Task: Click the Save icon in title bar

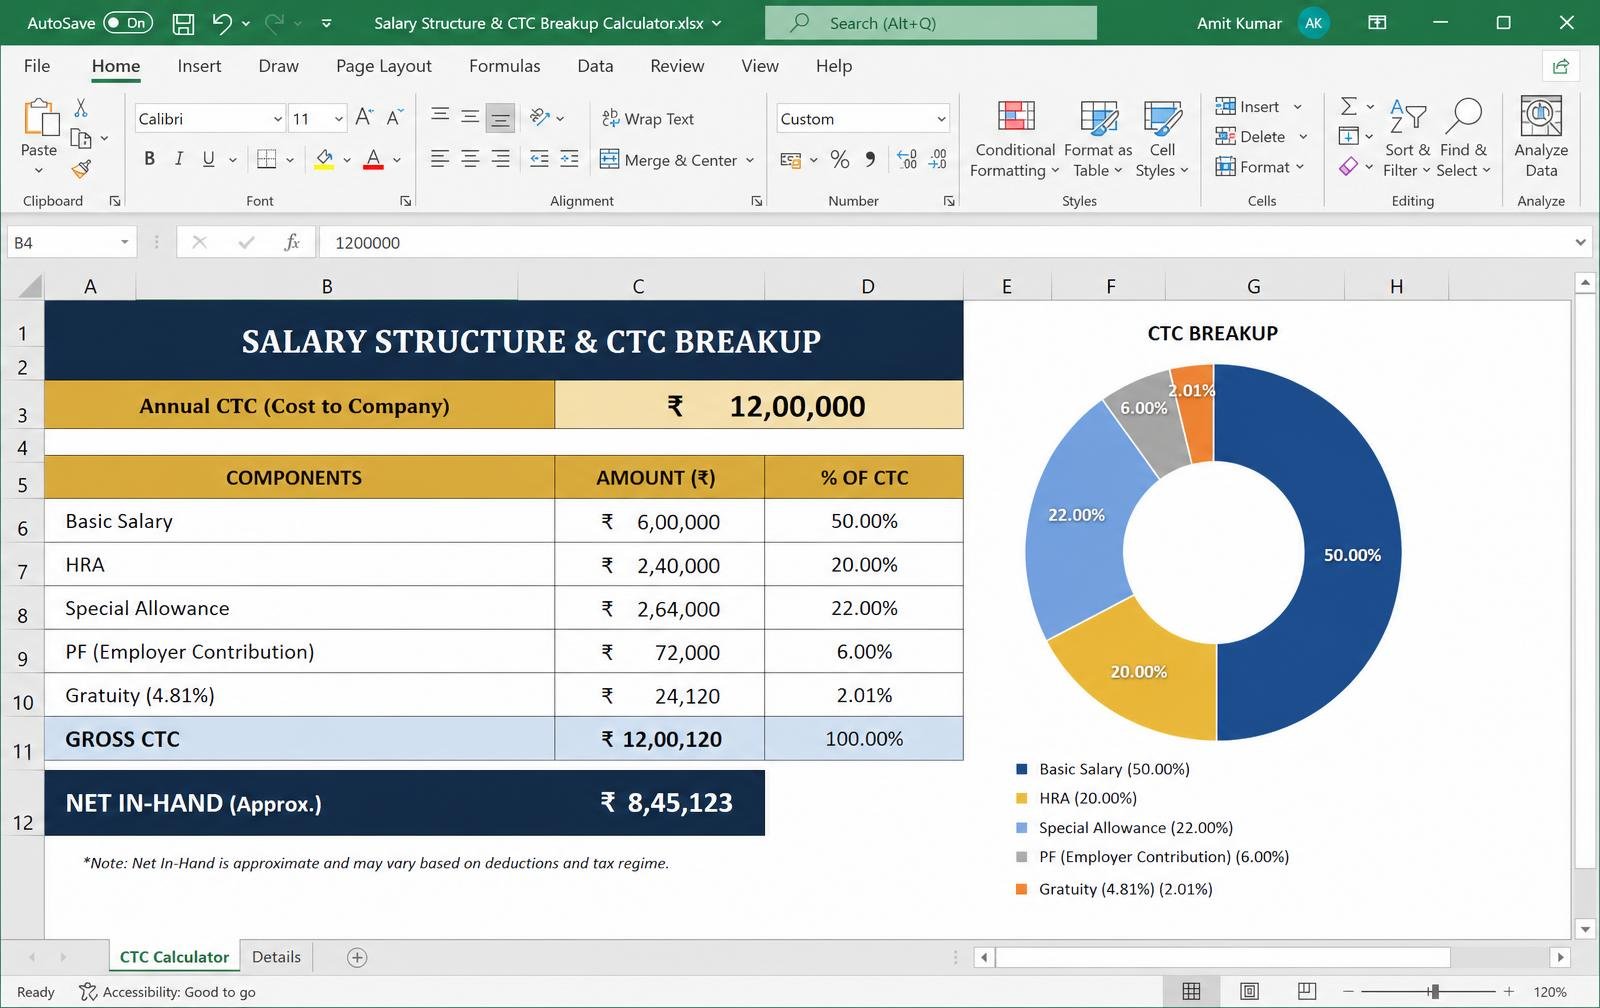Action: pos(183,23)
